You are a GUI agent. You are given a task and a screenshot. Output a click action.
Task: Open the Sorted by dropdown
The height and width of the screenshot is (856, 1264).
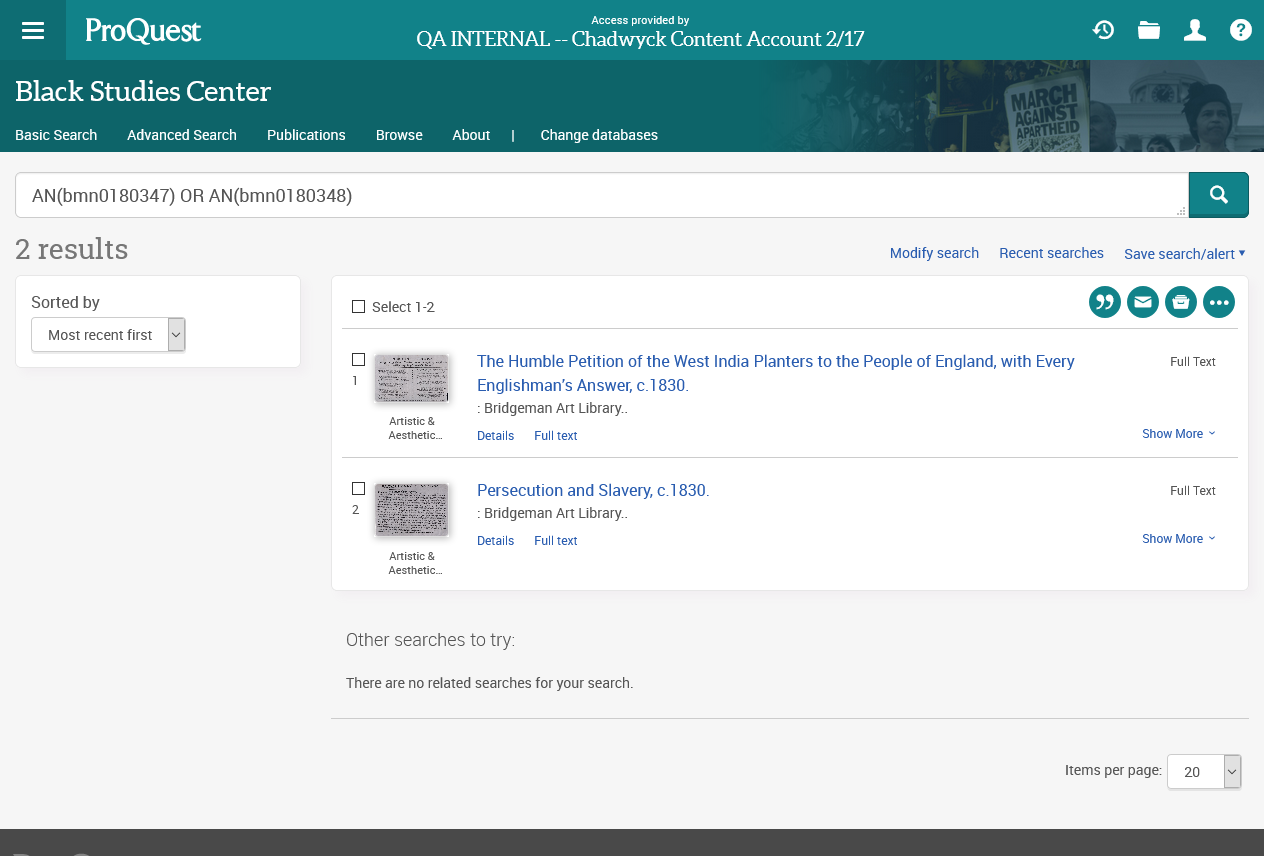coord(108,335)
